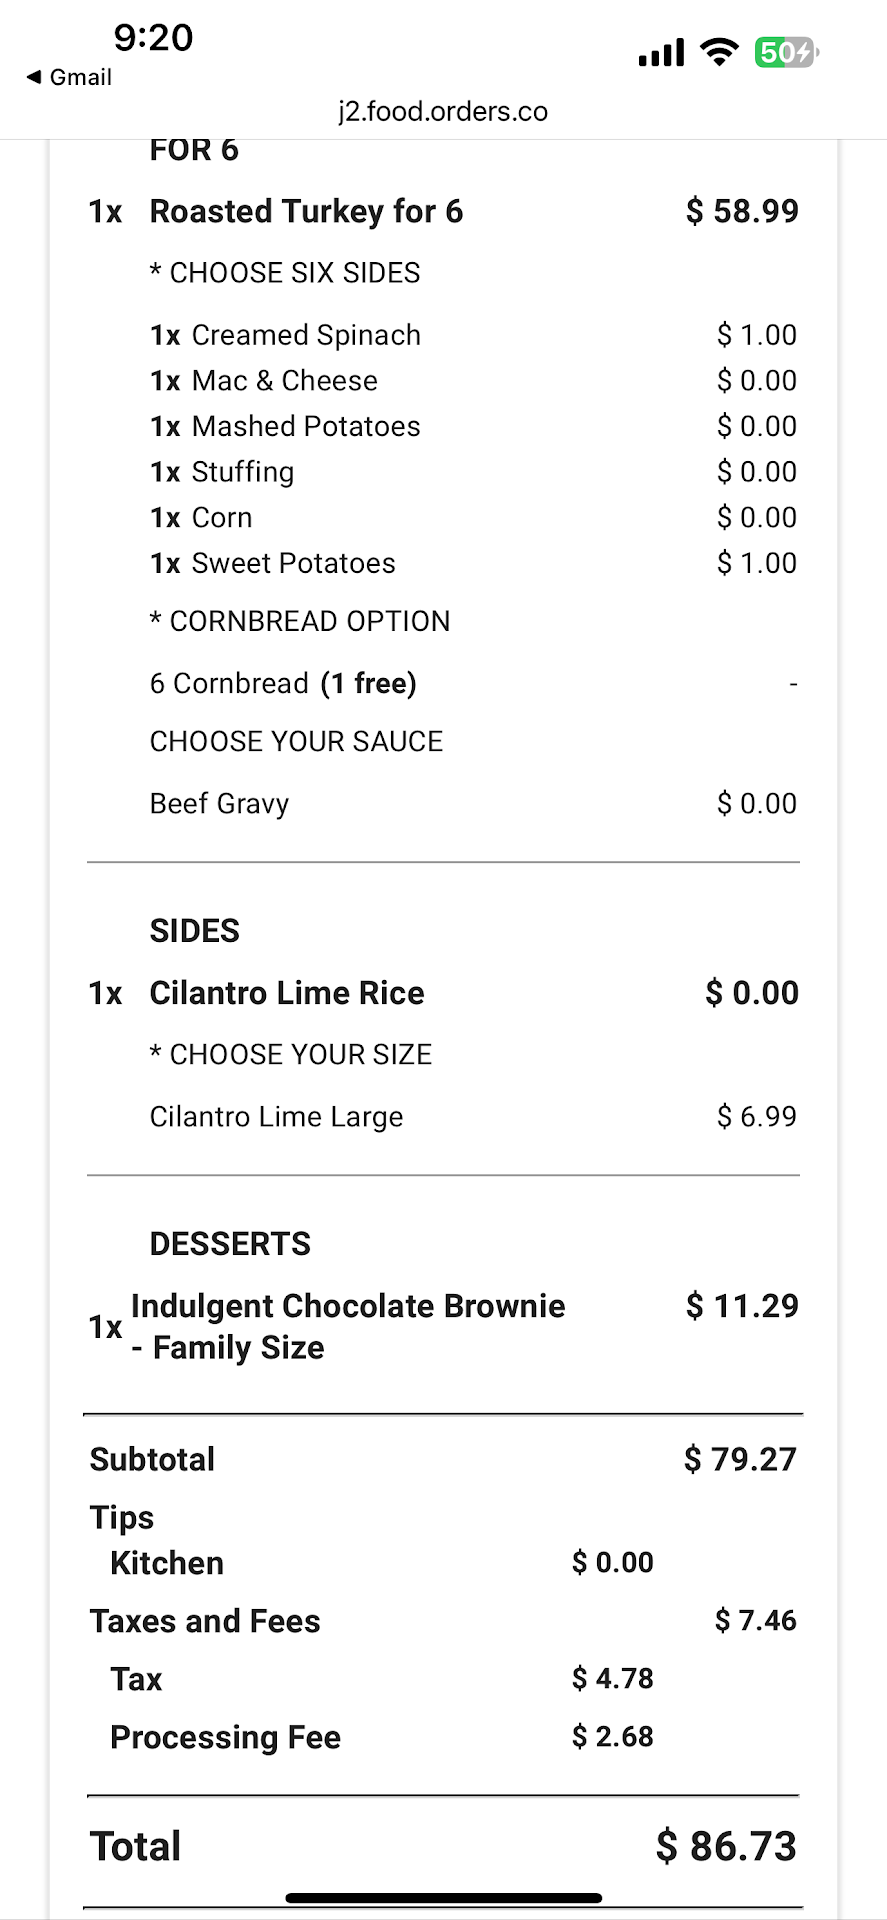Tap the Processing Fee line

click(226, 1737)
